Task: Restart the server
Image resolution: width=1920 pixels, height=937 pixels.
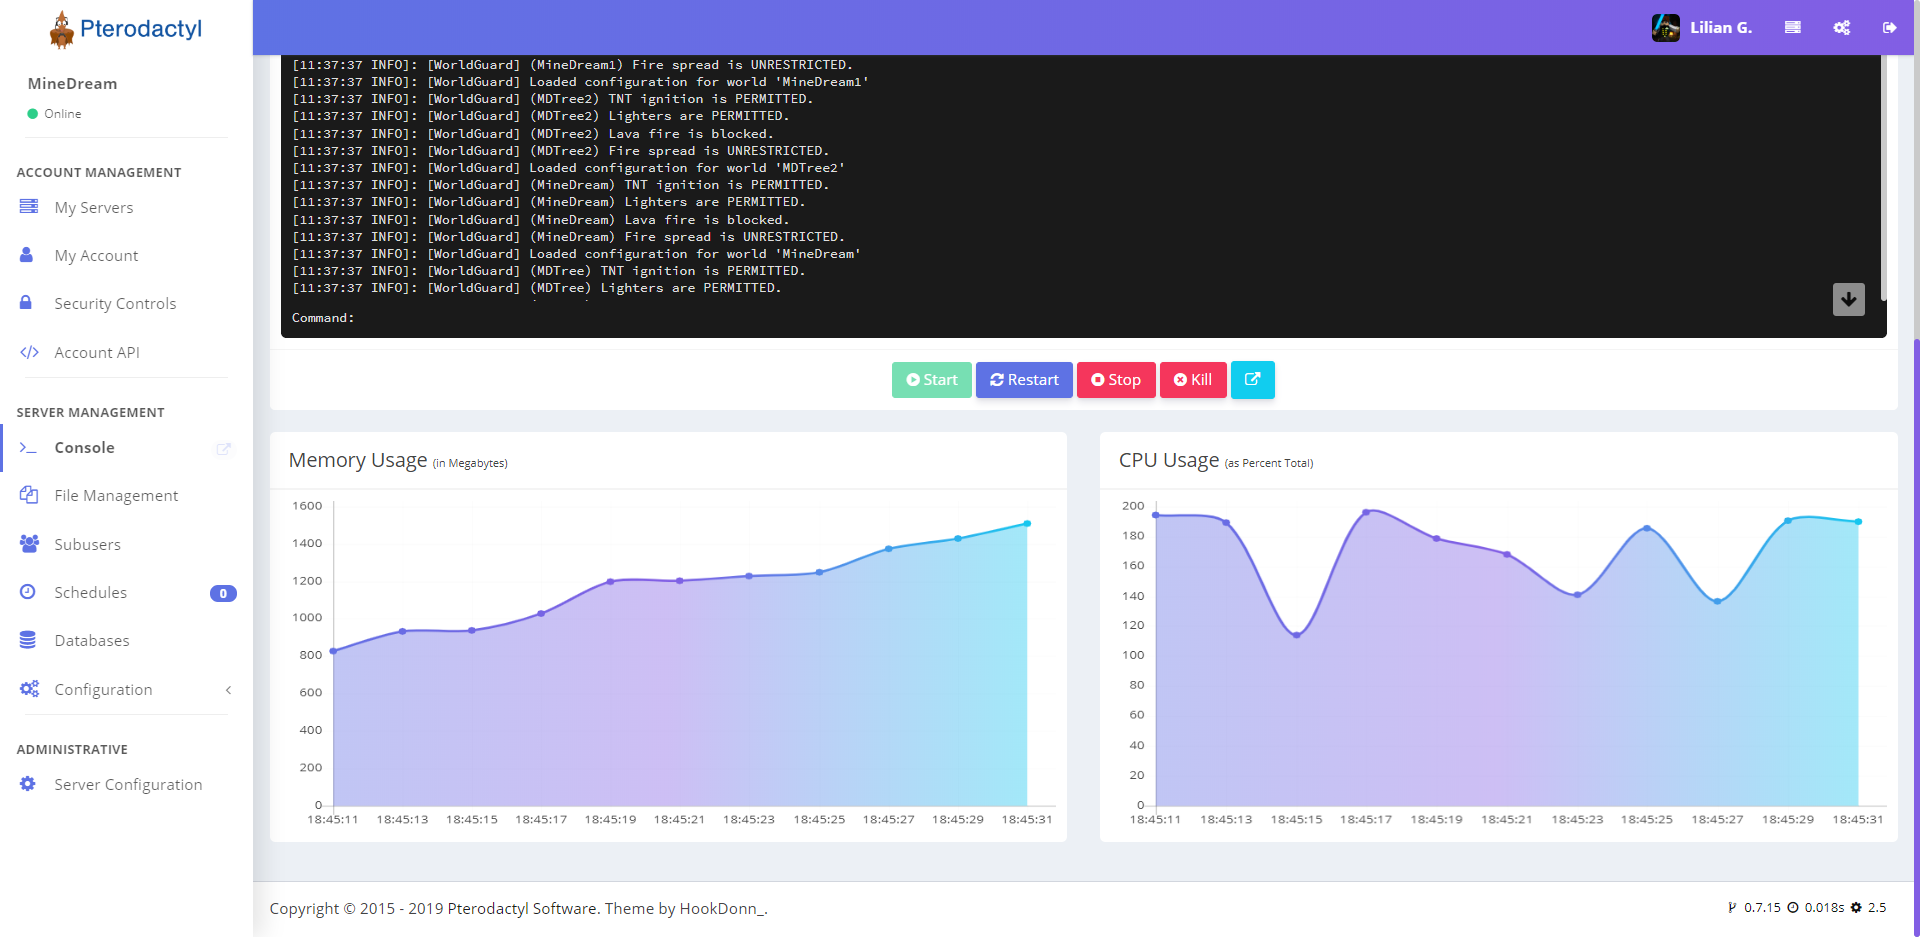Action: 1024,380
